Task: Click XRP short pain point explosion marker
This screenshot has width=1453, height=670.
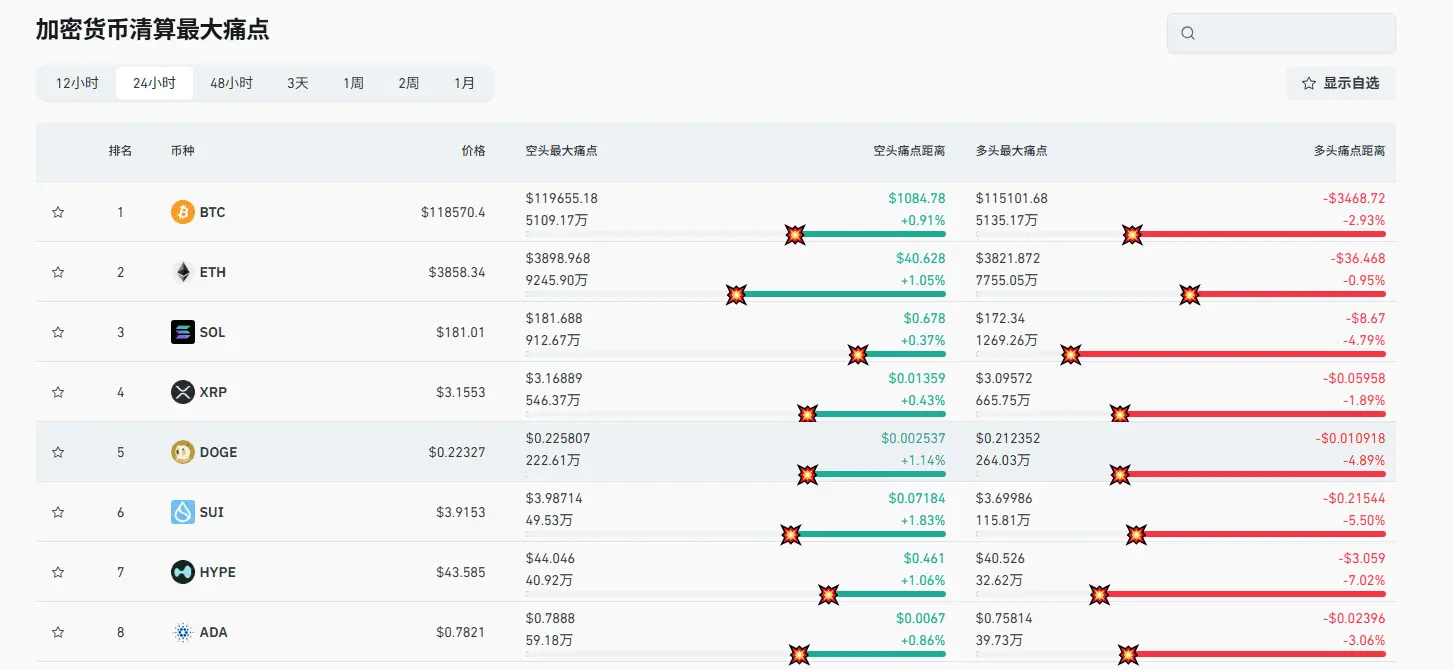Action: point(808,415)
